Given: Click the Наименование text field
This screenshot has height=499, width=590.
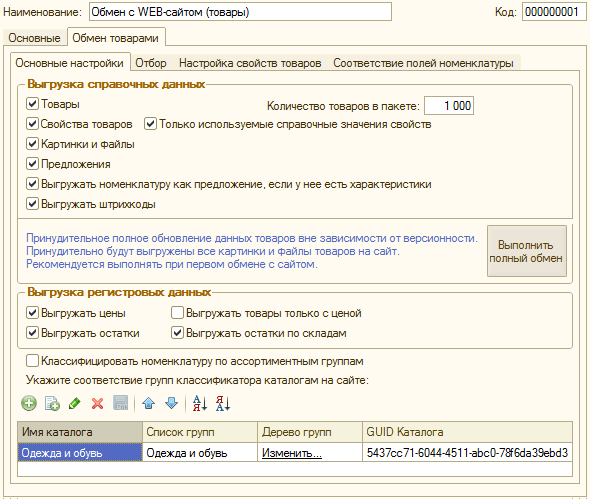Looking at the screenshot, I should tap(240, 12).
